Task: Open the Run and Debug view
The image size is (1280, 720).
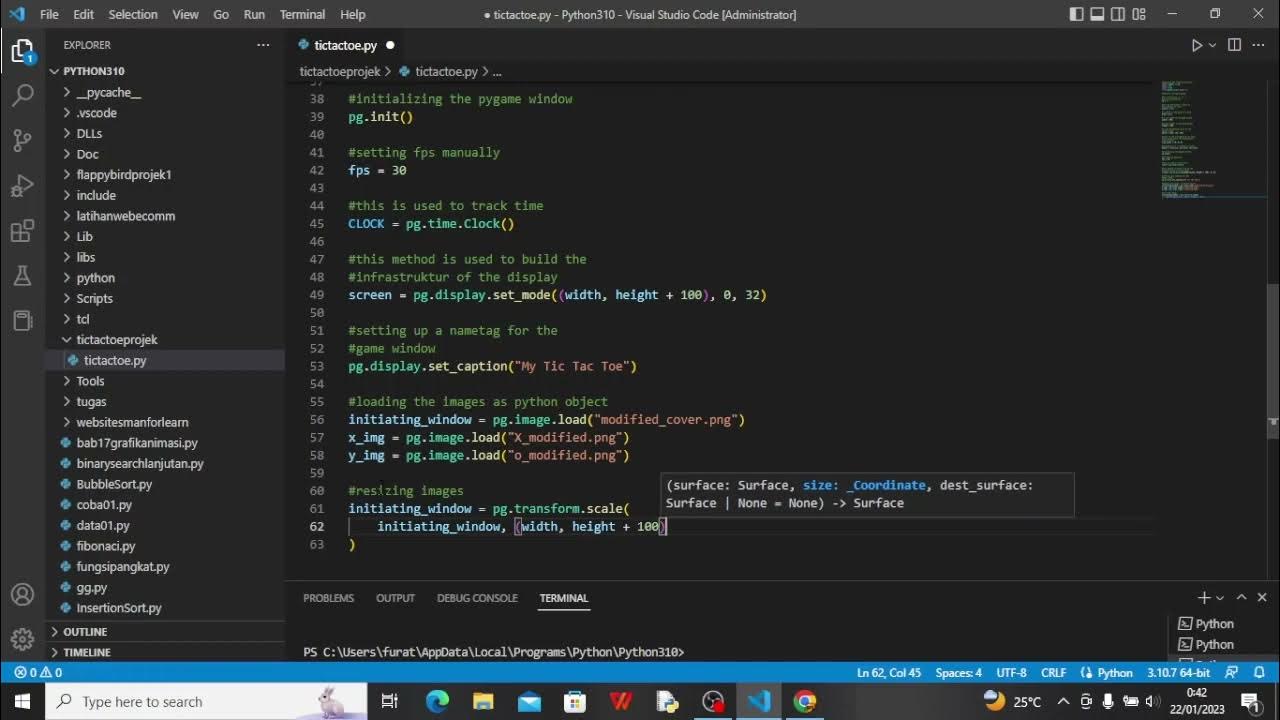Action: [x=22, y=187]
